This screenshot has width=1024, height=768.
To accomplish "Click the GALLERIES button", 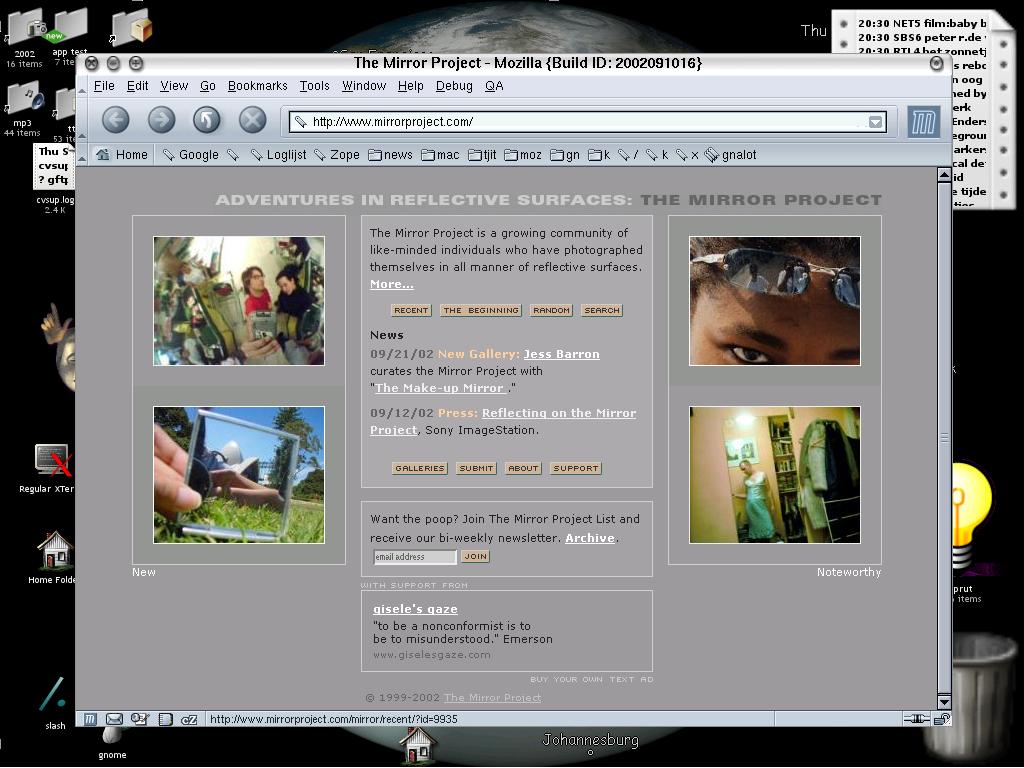I will pyautogui.click(x=420, y=468).
